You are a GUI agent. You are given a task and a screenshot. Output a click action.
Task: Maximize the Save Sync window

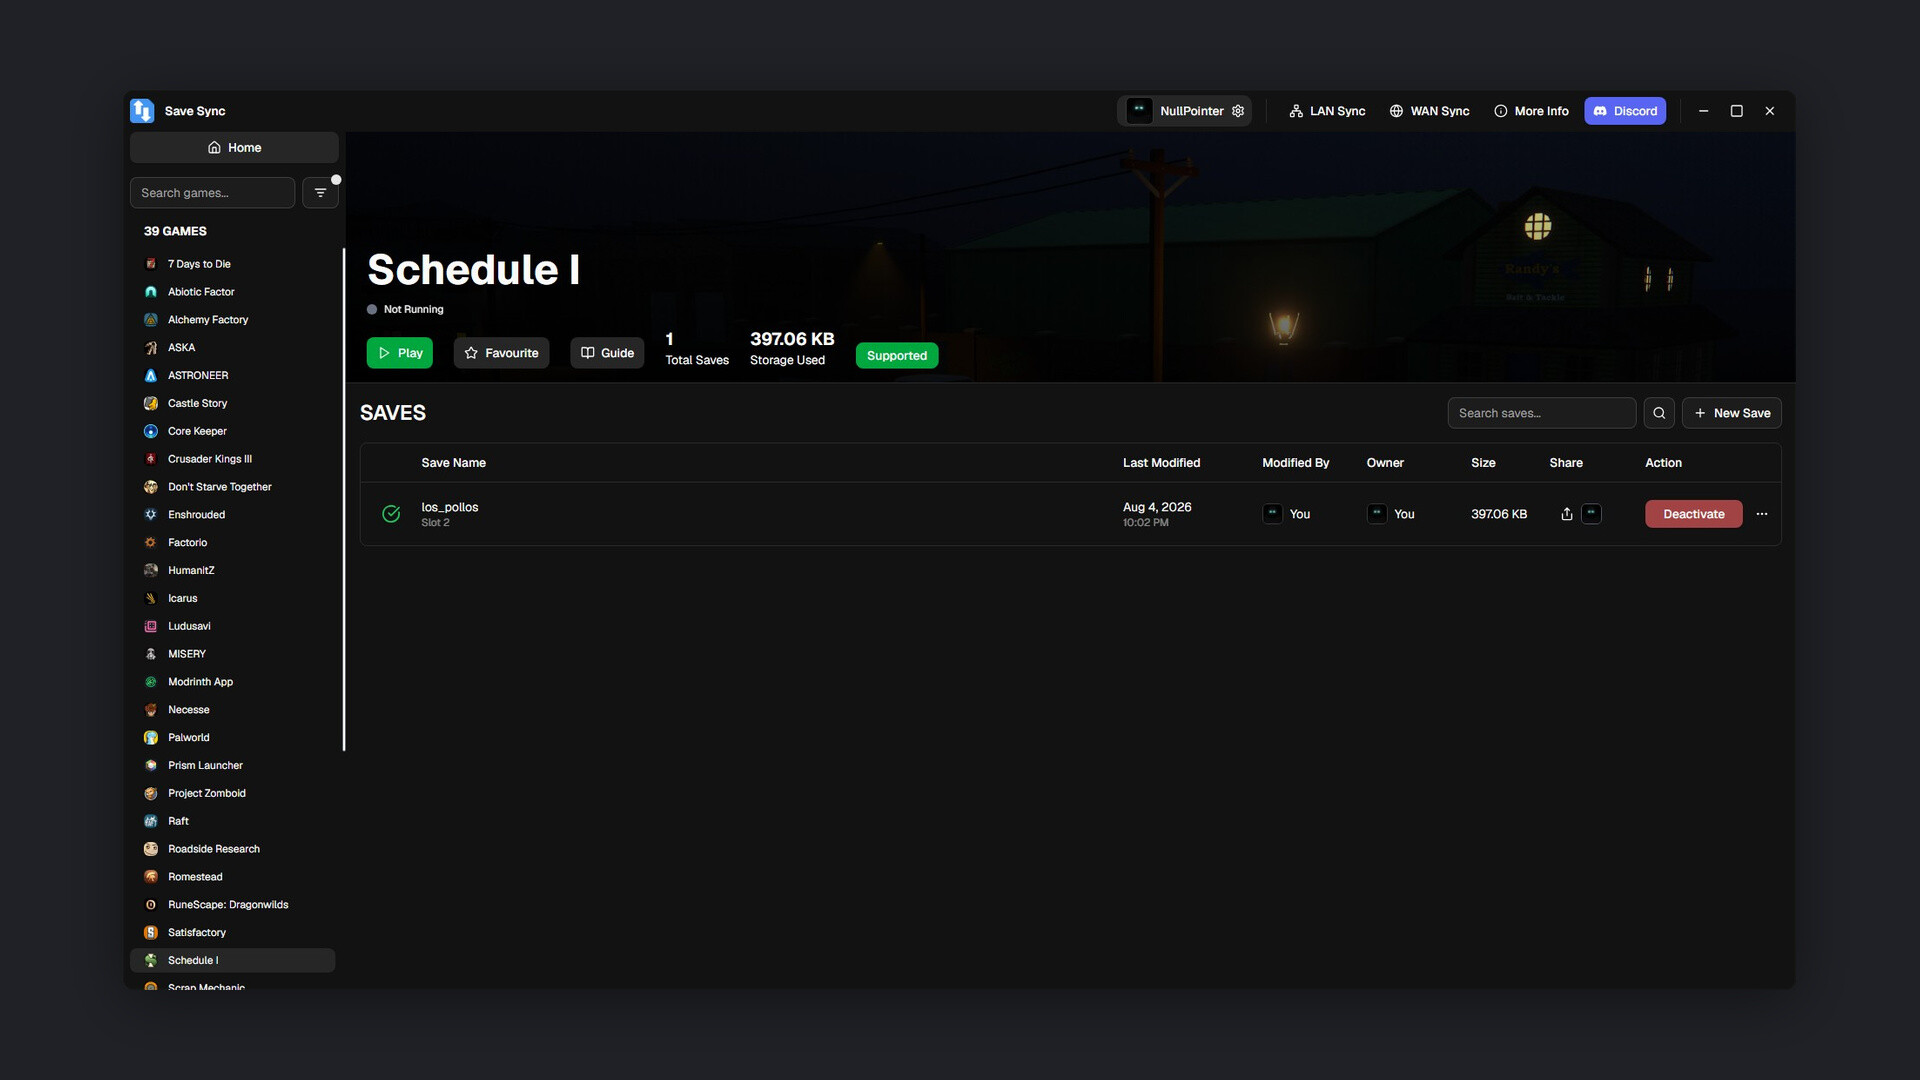pos(1736,111)
